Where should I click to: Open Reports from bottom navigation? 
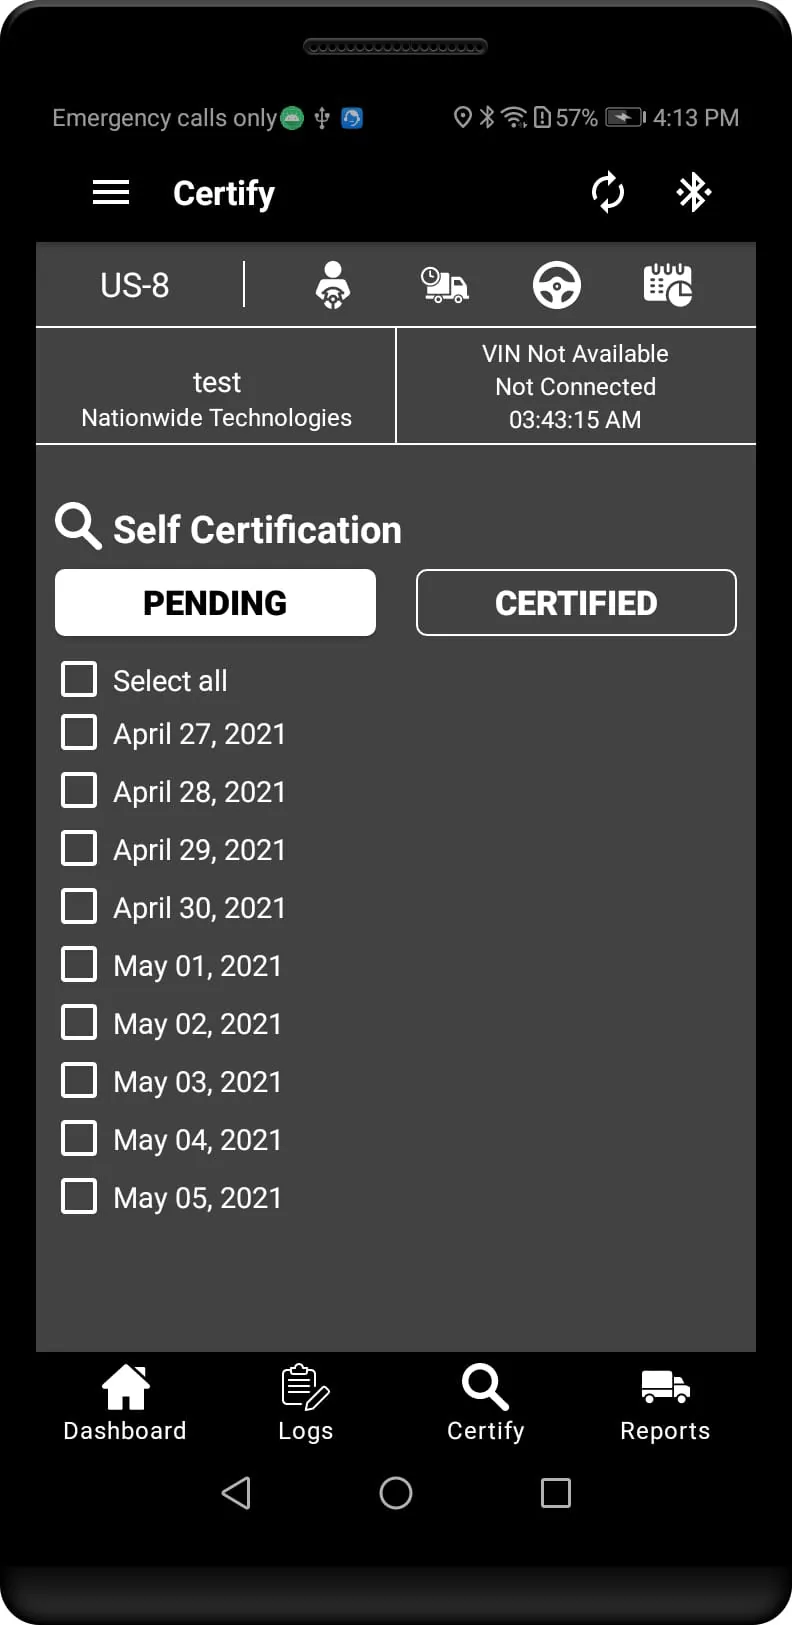(665, 1403)
